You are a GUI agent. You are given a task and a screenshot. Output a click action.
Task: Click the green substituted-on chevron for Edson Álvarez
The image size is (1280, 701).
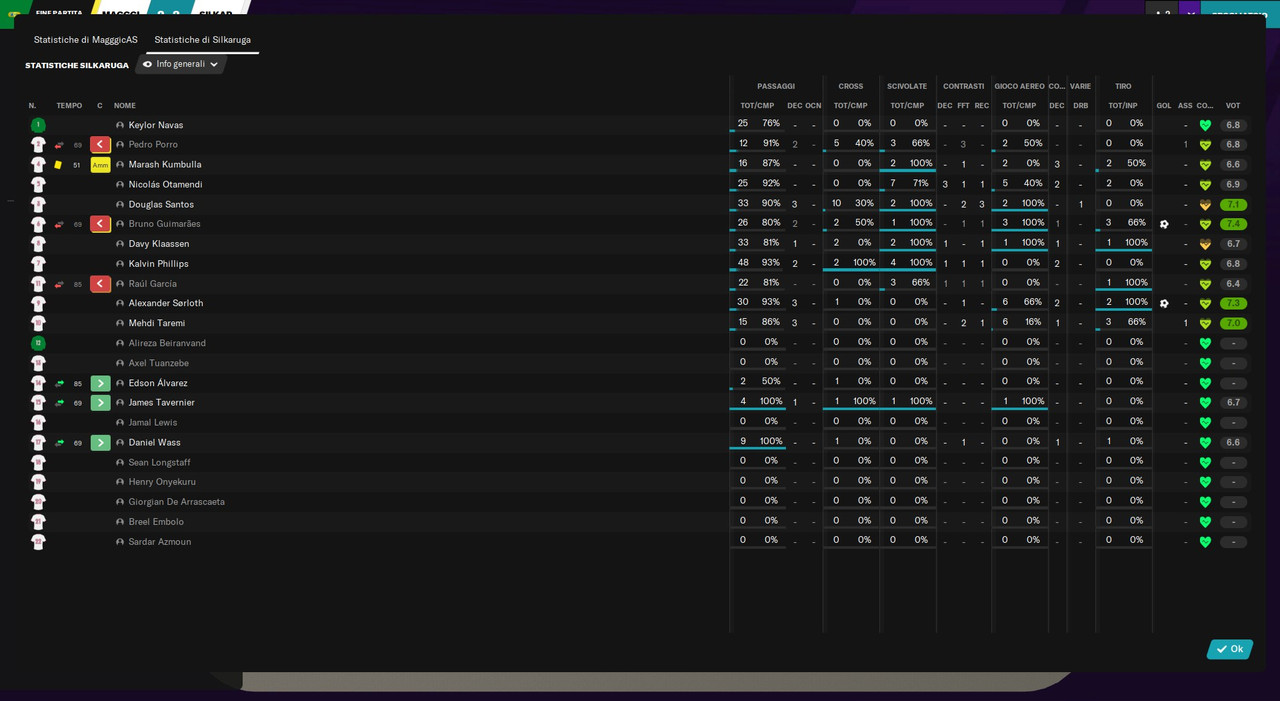tap(100, 383)
